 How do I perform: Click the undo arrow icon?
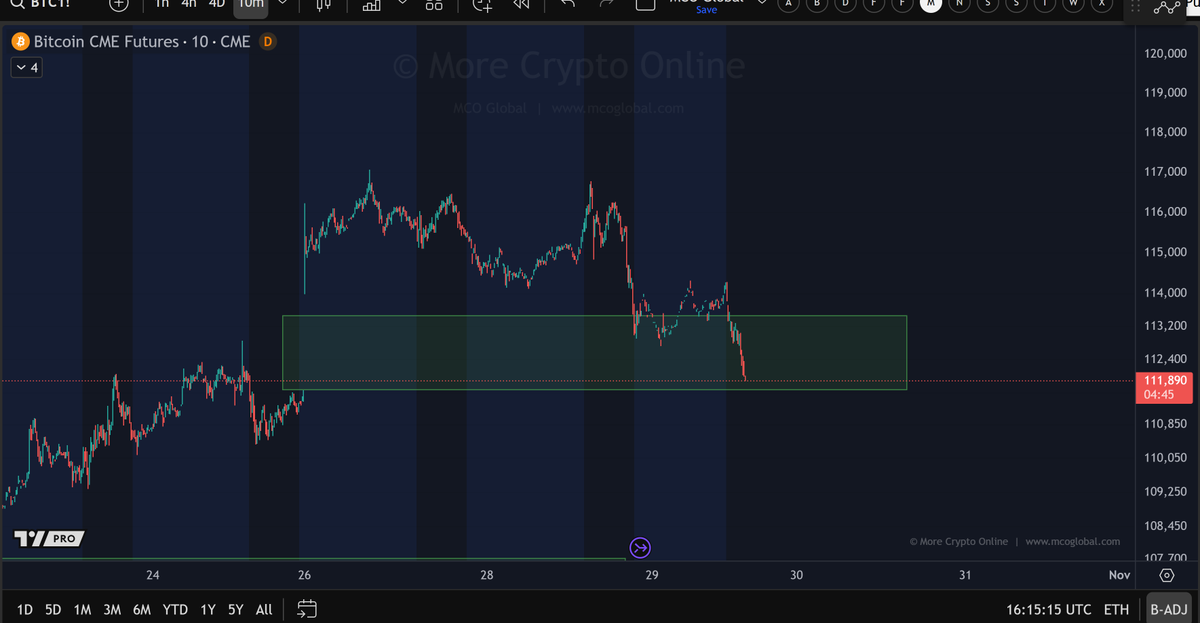(568, 5)
